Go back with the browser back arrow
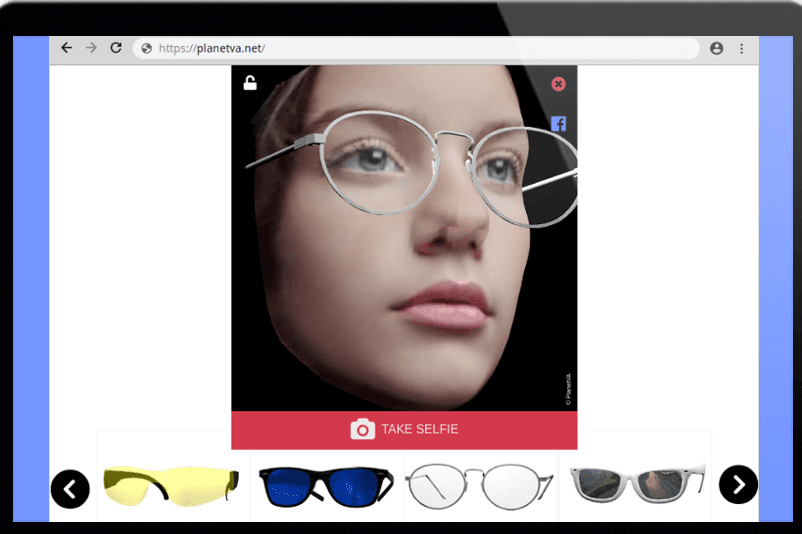Image resolution: width=802 pixels, height=534 pixels. tap(66, 48)
